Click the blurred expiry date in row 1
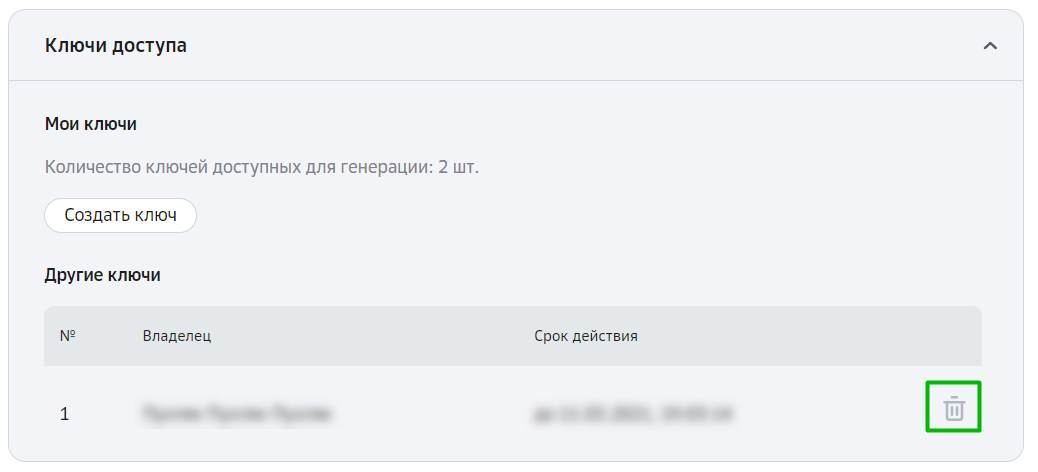This screenshot has width=1038, height=472. coord(633,414)
